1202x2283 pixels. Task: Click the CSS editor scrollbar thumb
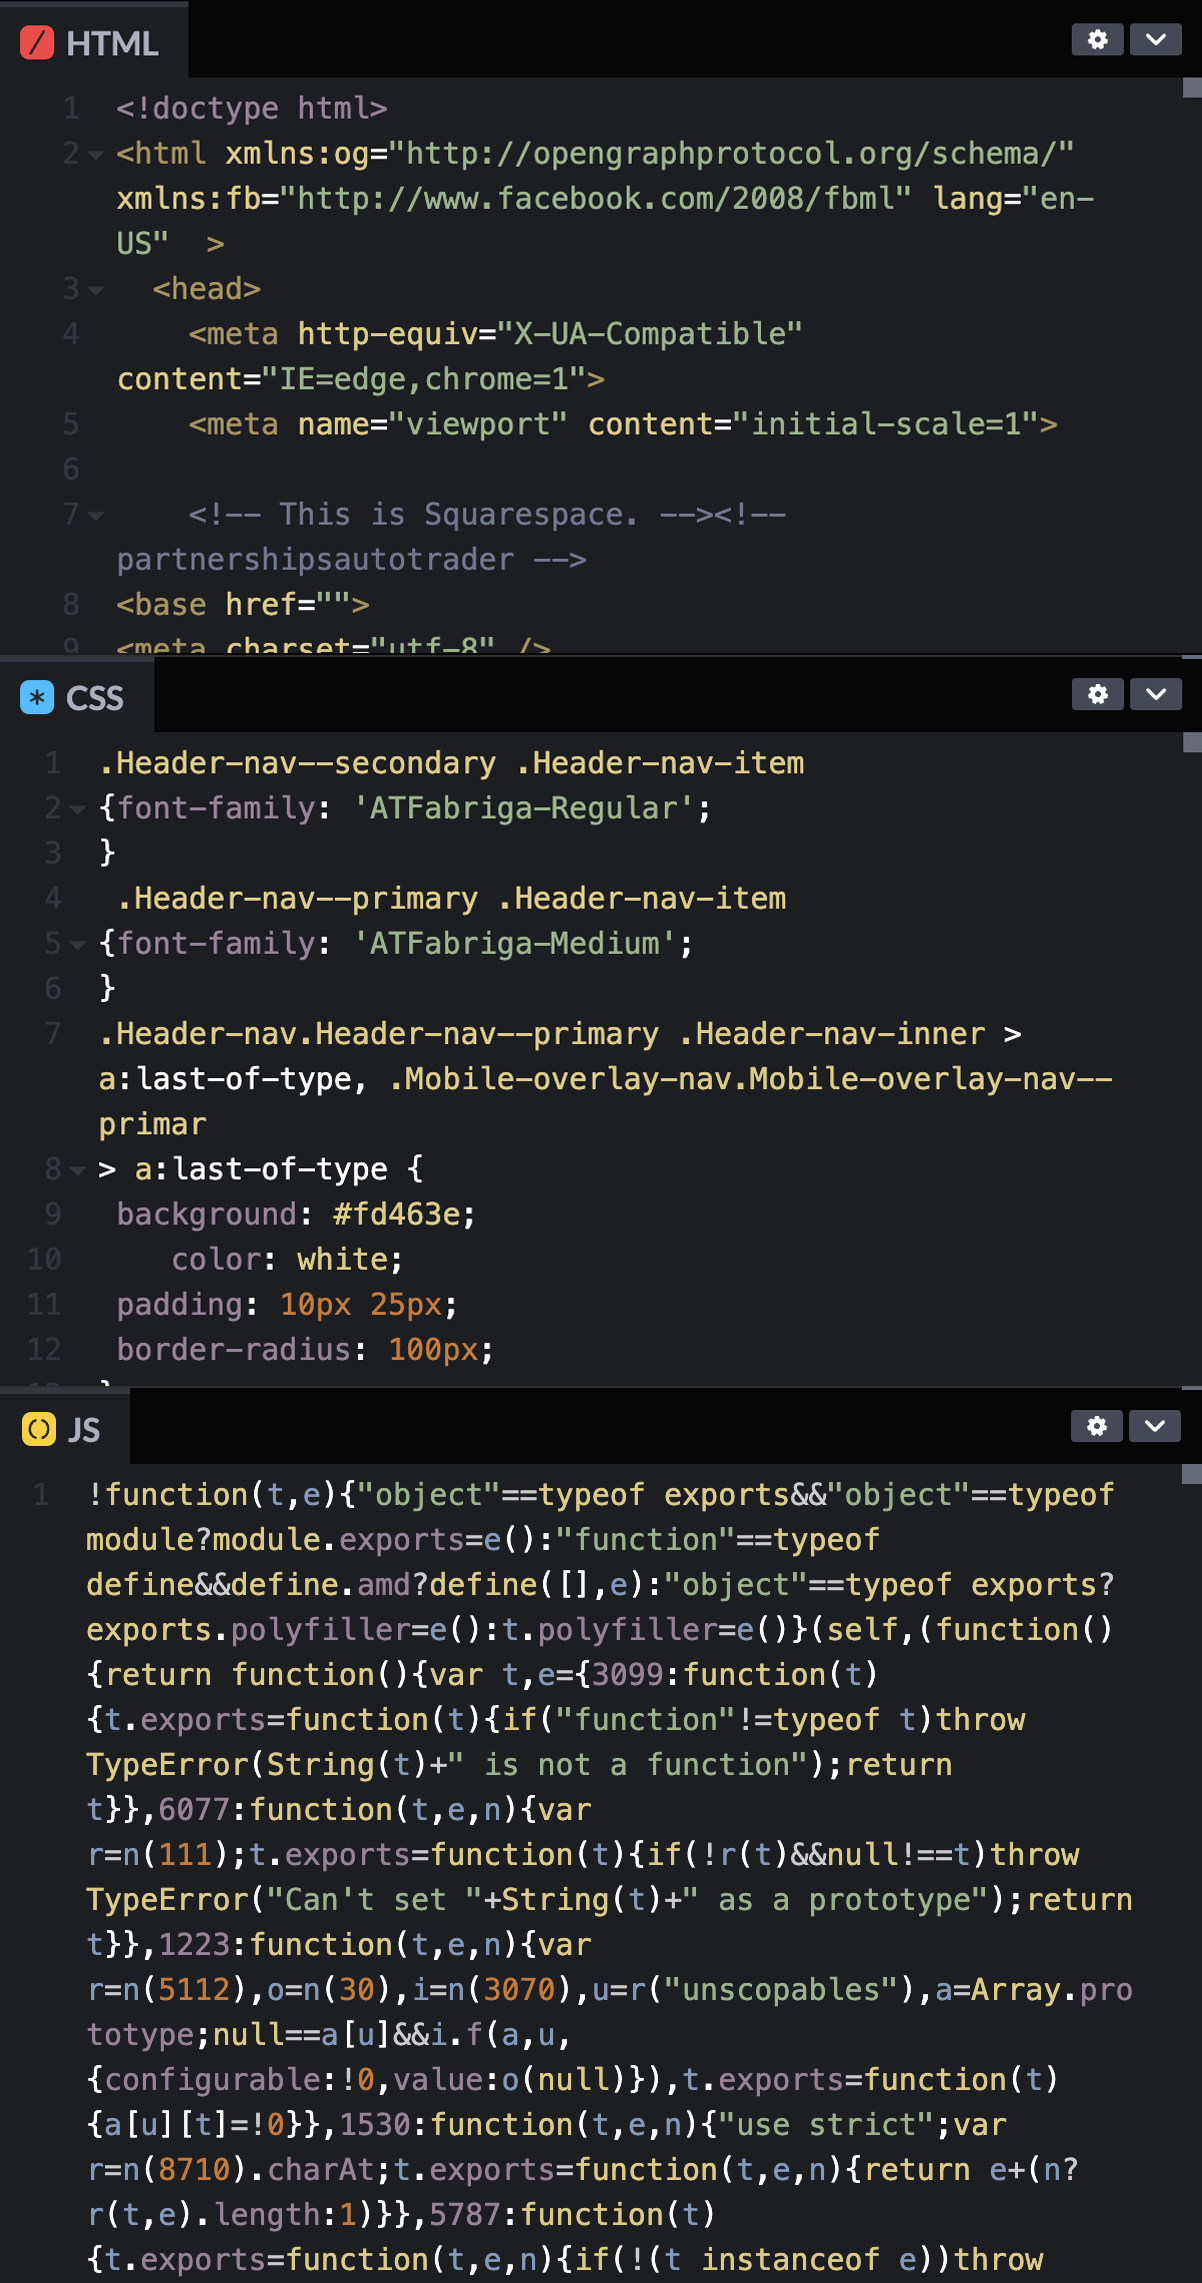(x=1192, y=742)
